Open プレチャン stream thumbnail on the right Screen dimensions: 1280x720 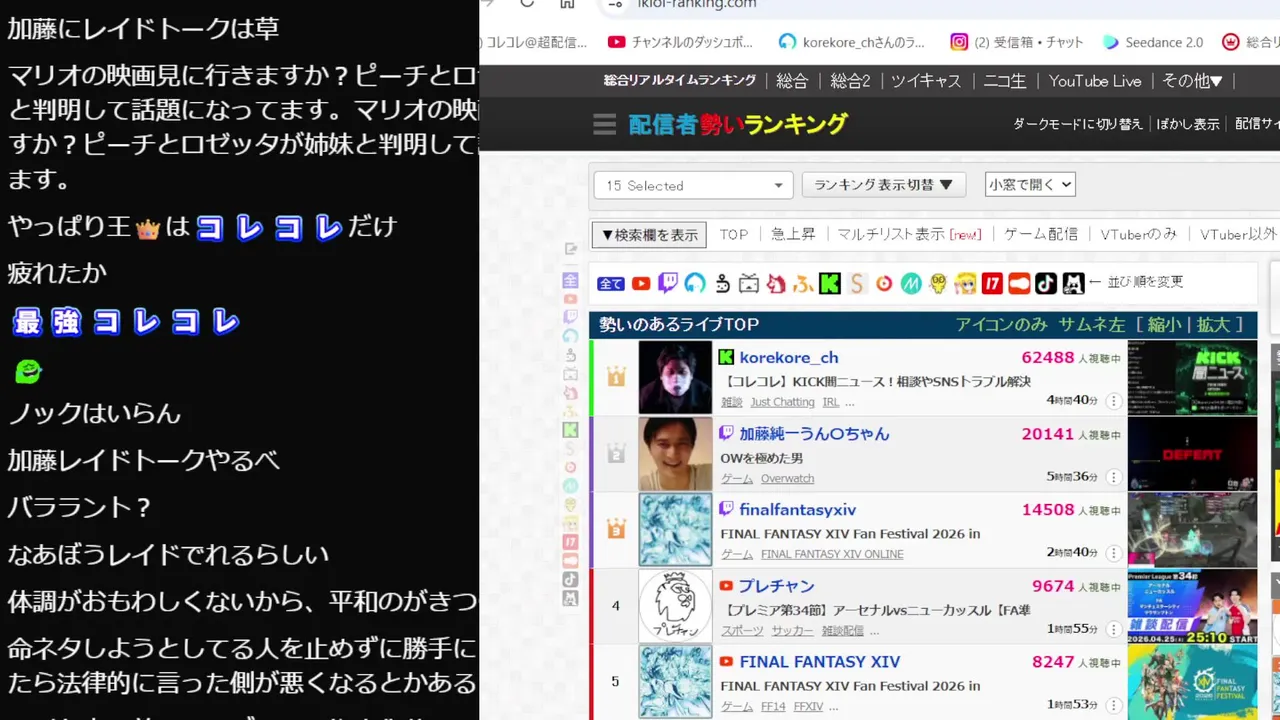tap(1192, 606)
